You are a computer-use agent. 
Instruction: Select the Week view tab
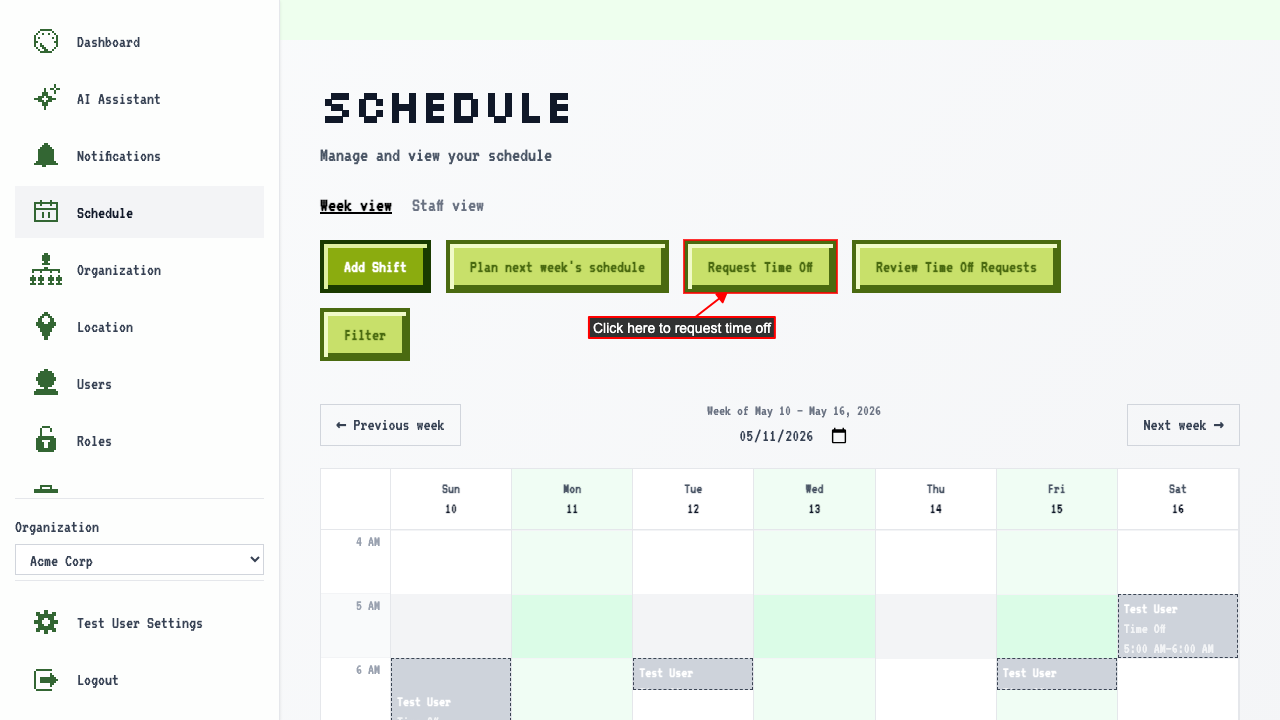click(356, 205)
